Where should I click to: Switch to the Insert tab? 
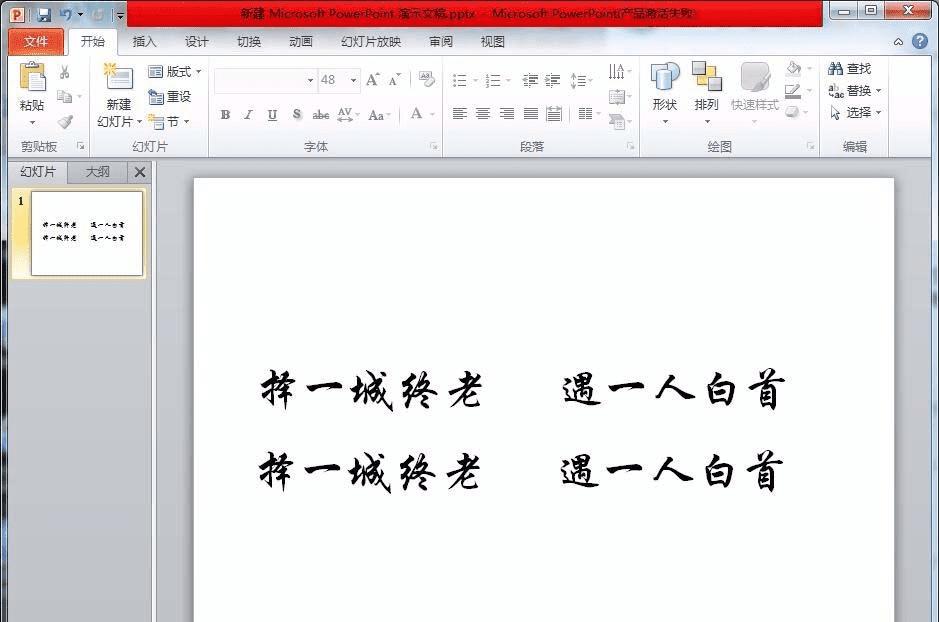click(144, 41)
